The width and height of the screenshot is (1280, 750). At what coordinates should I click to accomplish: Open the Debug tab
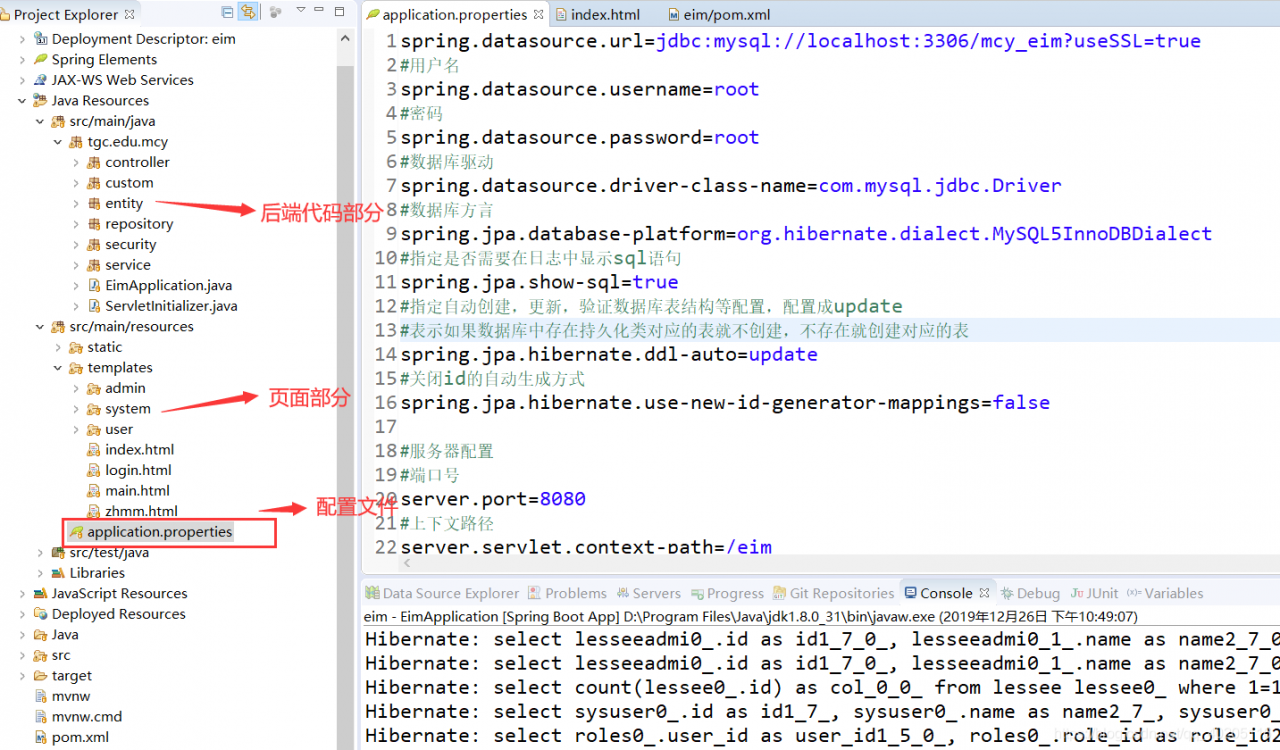pyautogui.click(x=1029, y=593)
